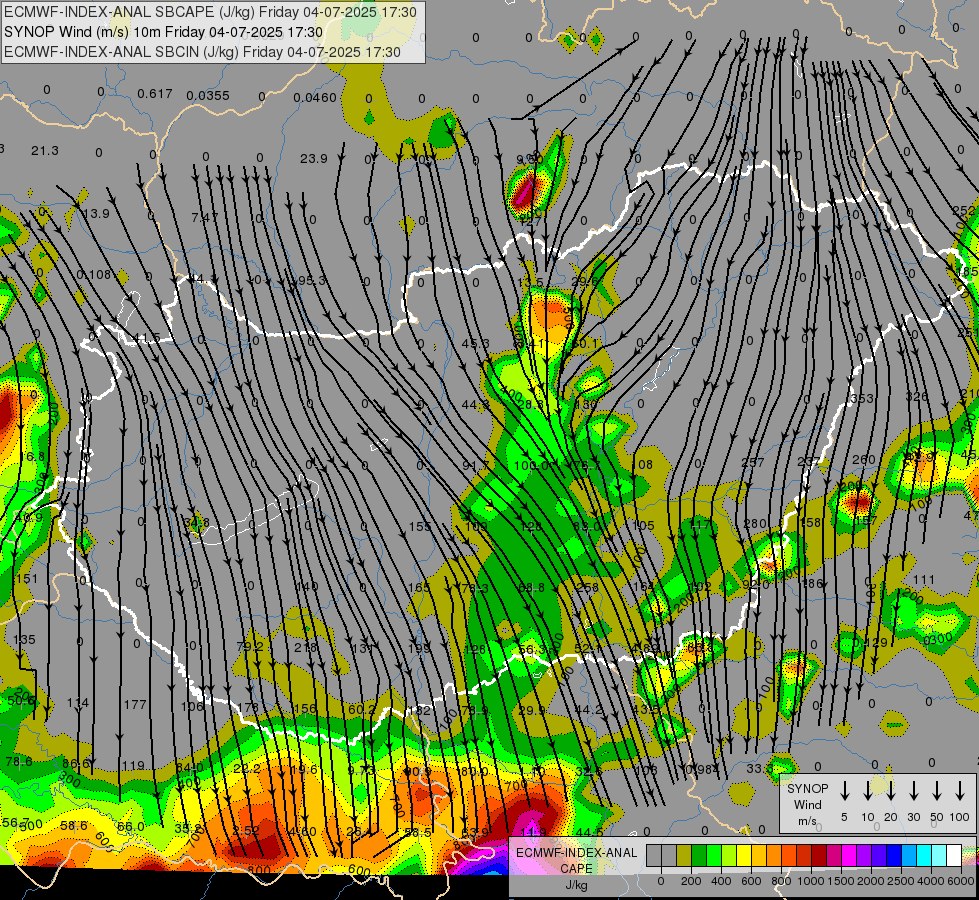Click the 13.9 value on the map
This screenshot has height=900, width=979.
[x=96, y=214]
